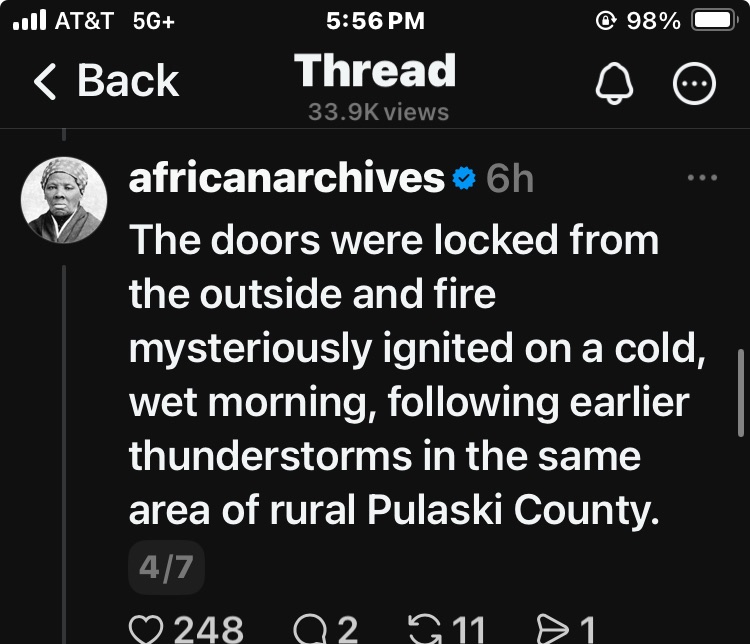Like the post with the heart icon
Image resolution: width=750 pixels, height=644 pixels.
click(147, 629)
